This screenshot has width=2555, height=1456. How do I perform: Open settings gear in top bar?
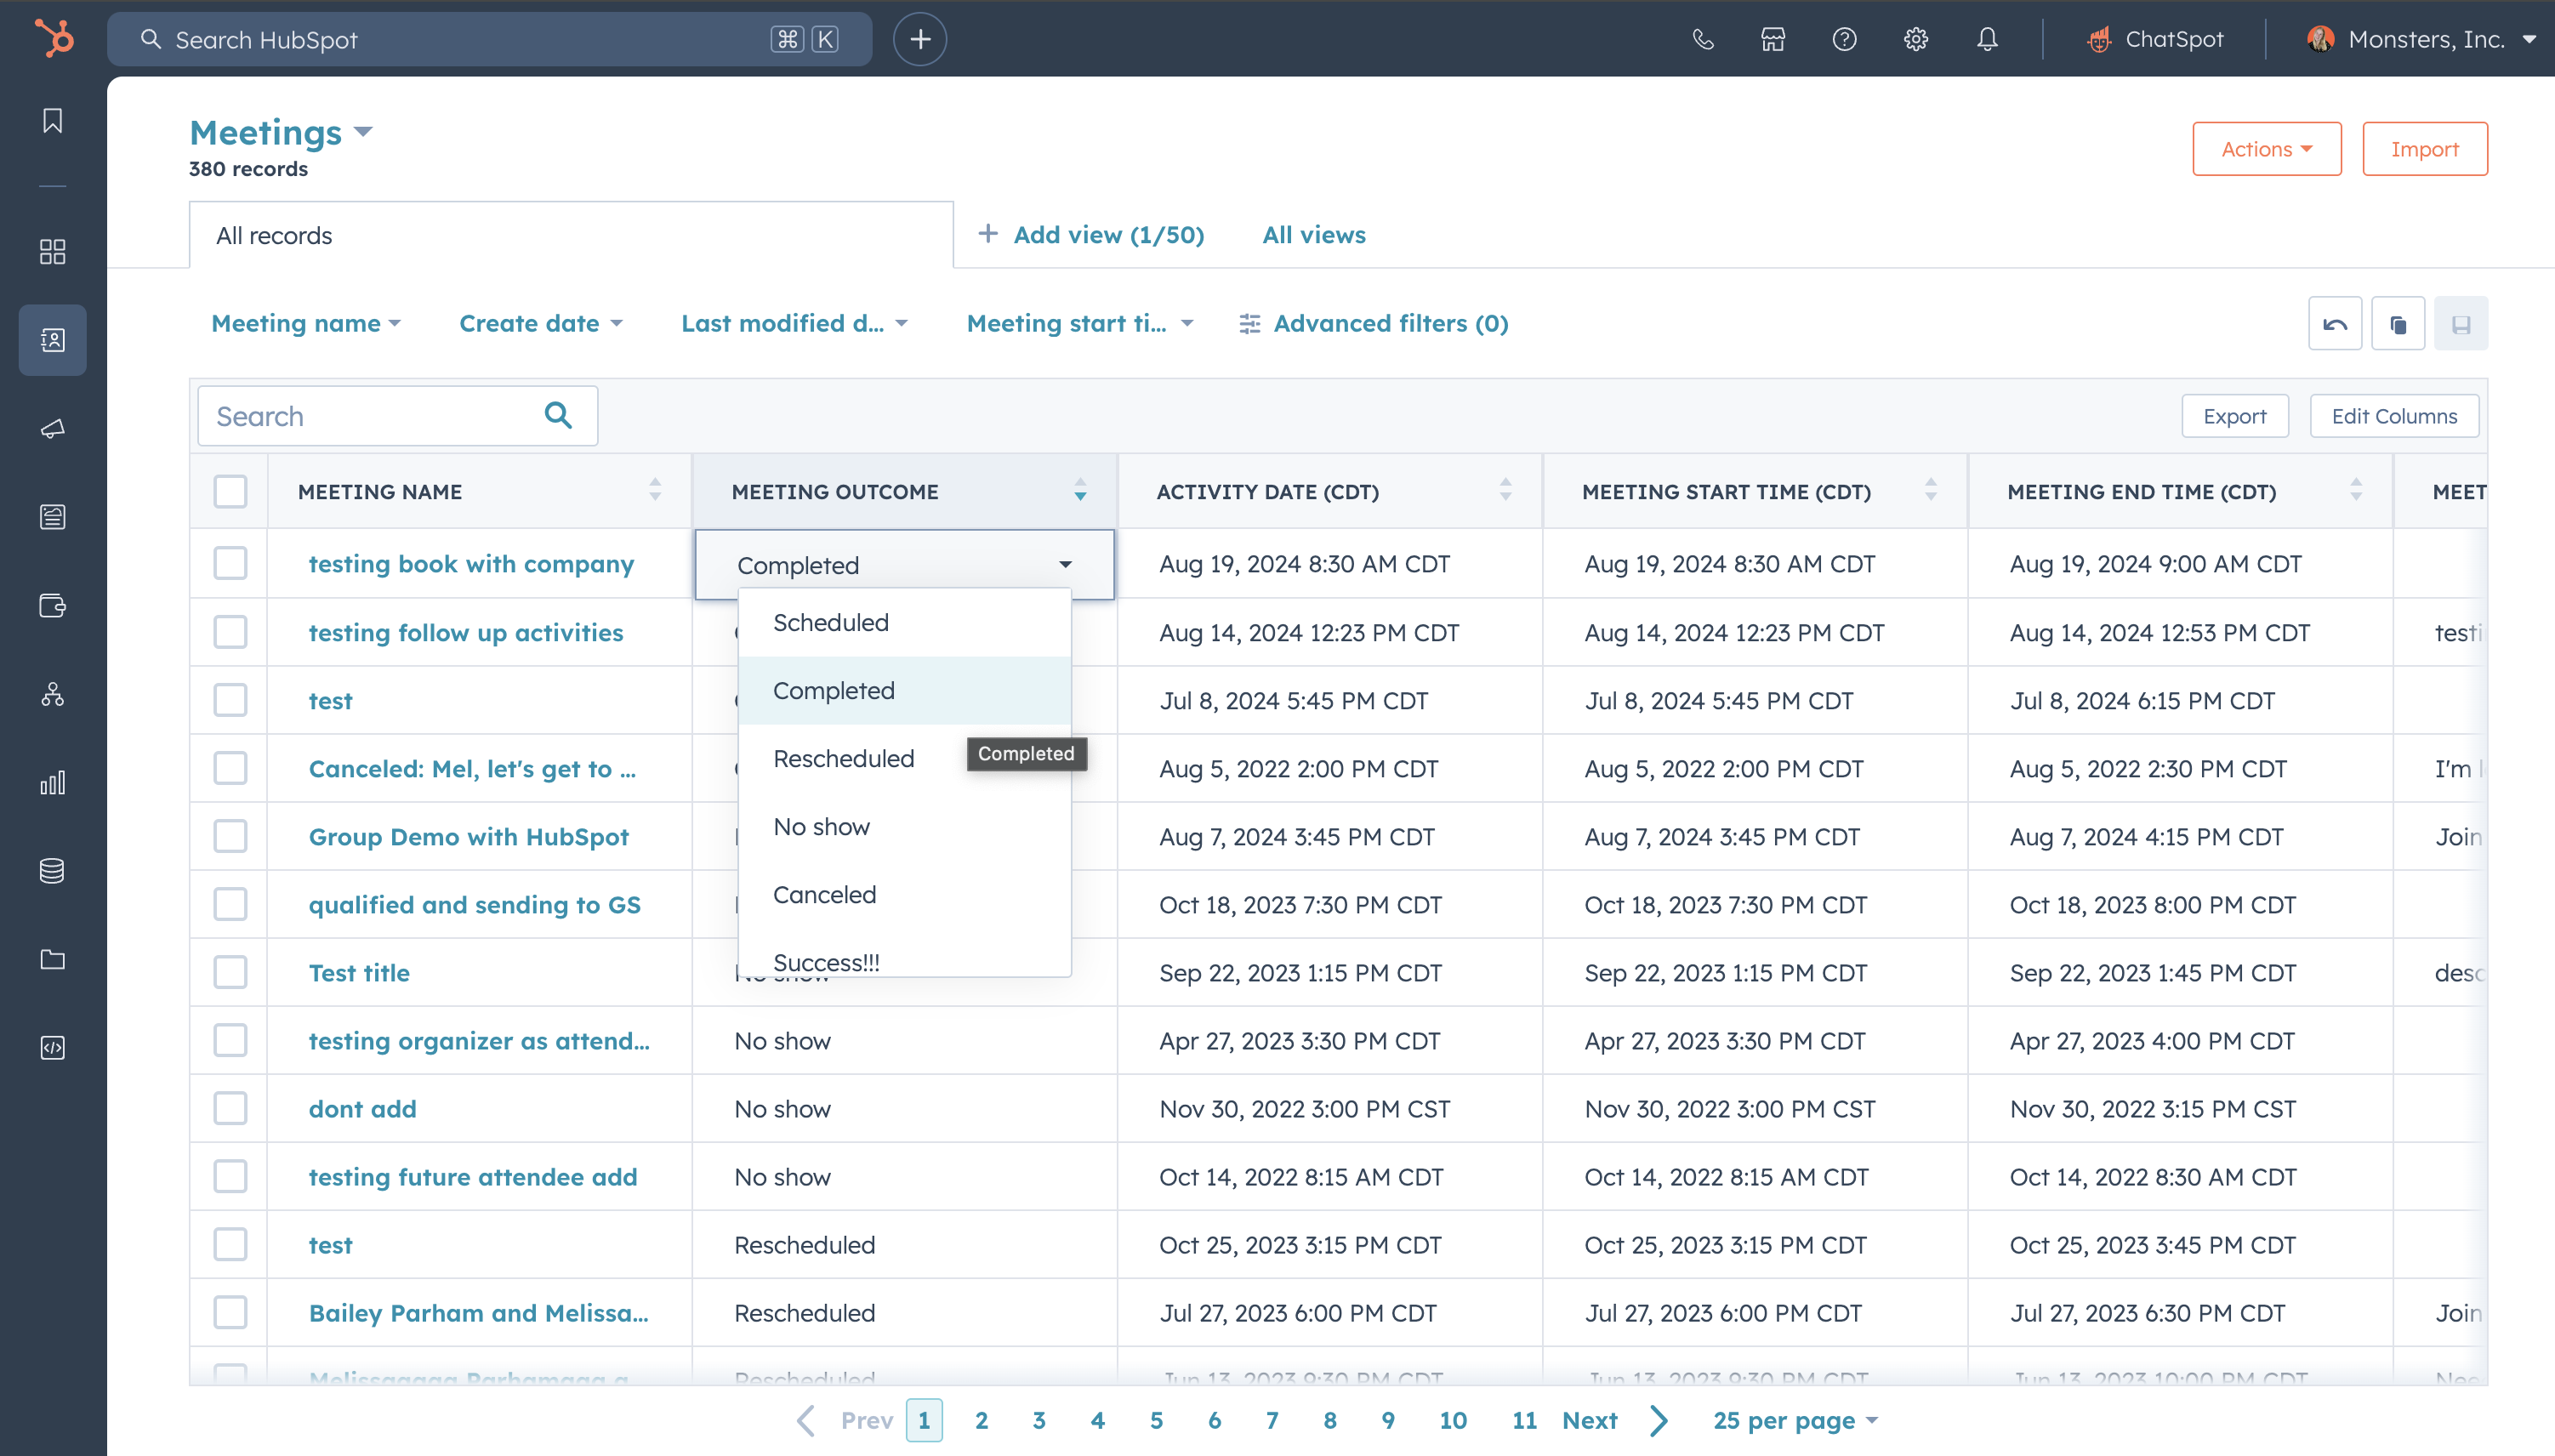(x=1915, y=39)
